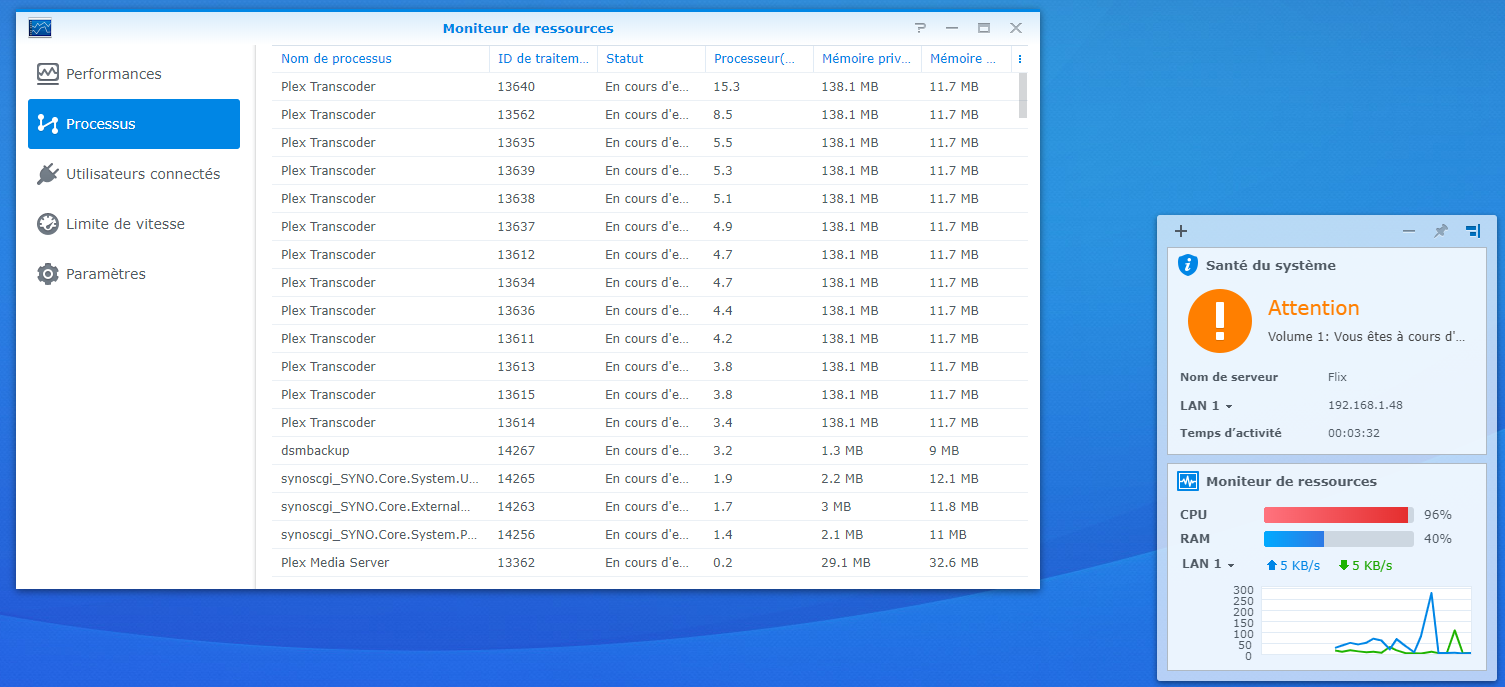Click the widget panel dock layout icon
Image resolution: width=1505 pixels, height=687 pixels.
[x=1473, y=231]
